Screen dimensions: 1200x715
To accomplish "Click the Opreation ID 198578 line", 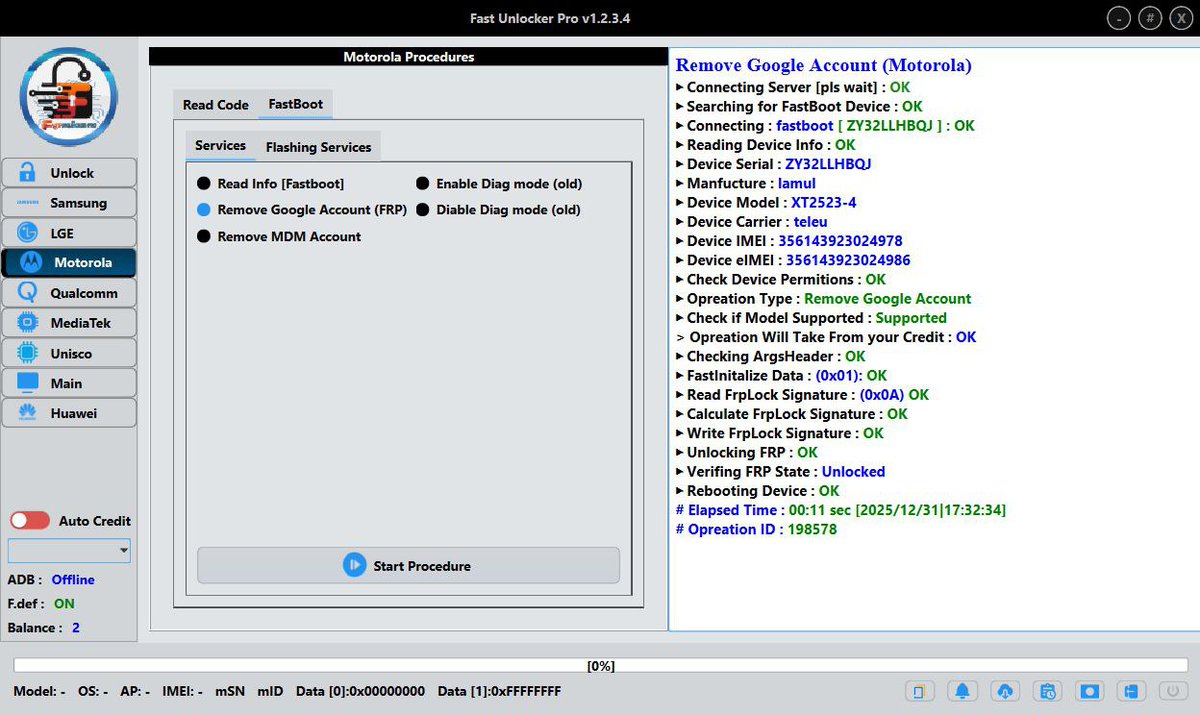I will click(756, 529).
